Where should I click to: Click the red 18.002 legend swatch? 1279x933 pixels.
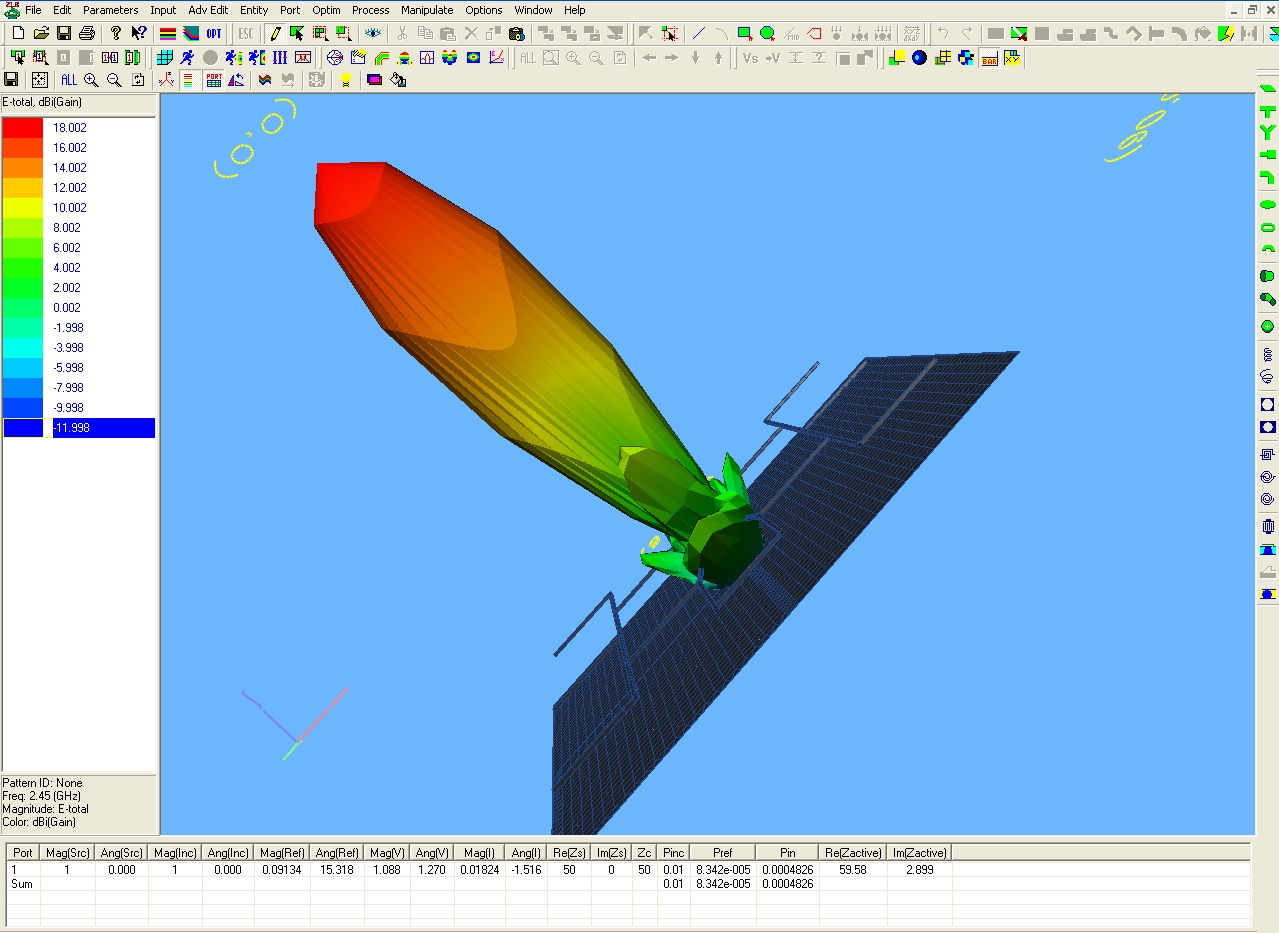[24, 128]
